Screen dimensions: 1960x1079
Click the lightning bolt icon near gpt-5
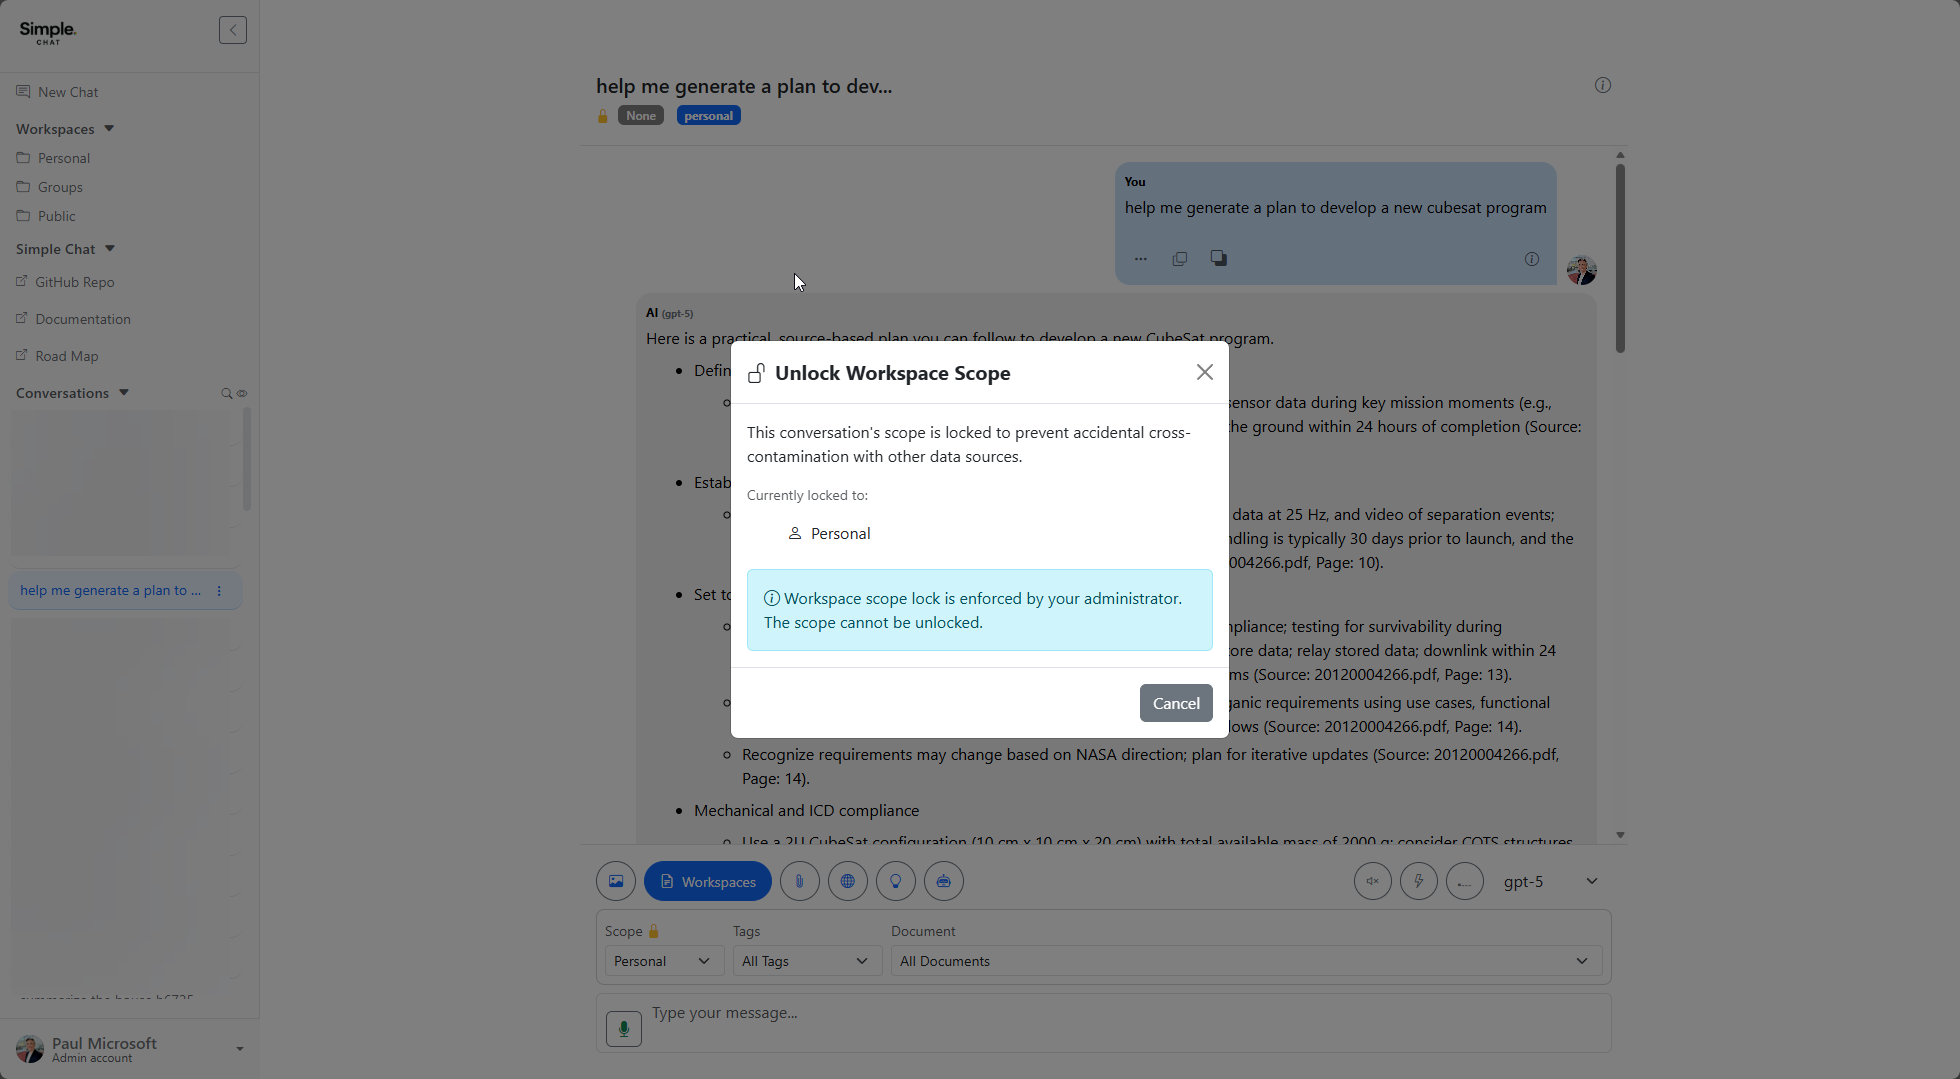1418,881
